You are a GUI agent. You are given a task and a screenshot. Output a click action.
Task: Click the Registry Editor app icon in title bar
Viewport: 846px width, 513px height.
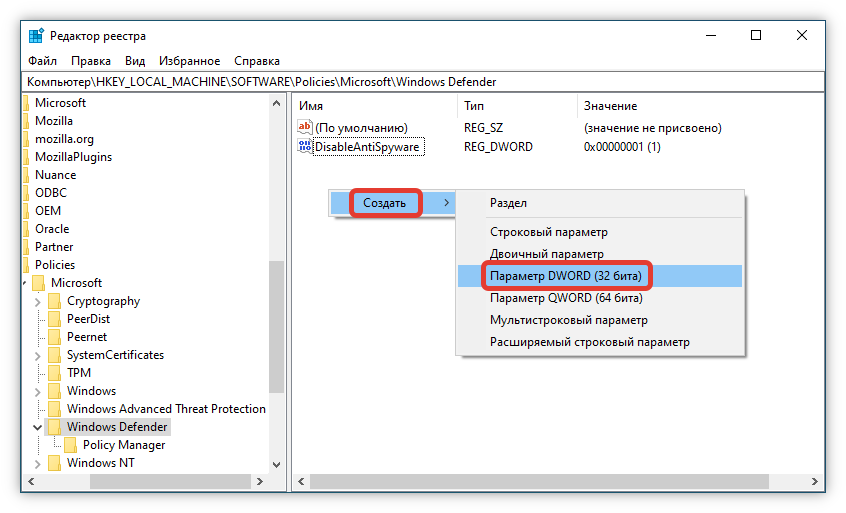pyautogui.click(x=36, y=36)
